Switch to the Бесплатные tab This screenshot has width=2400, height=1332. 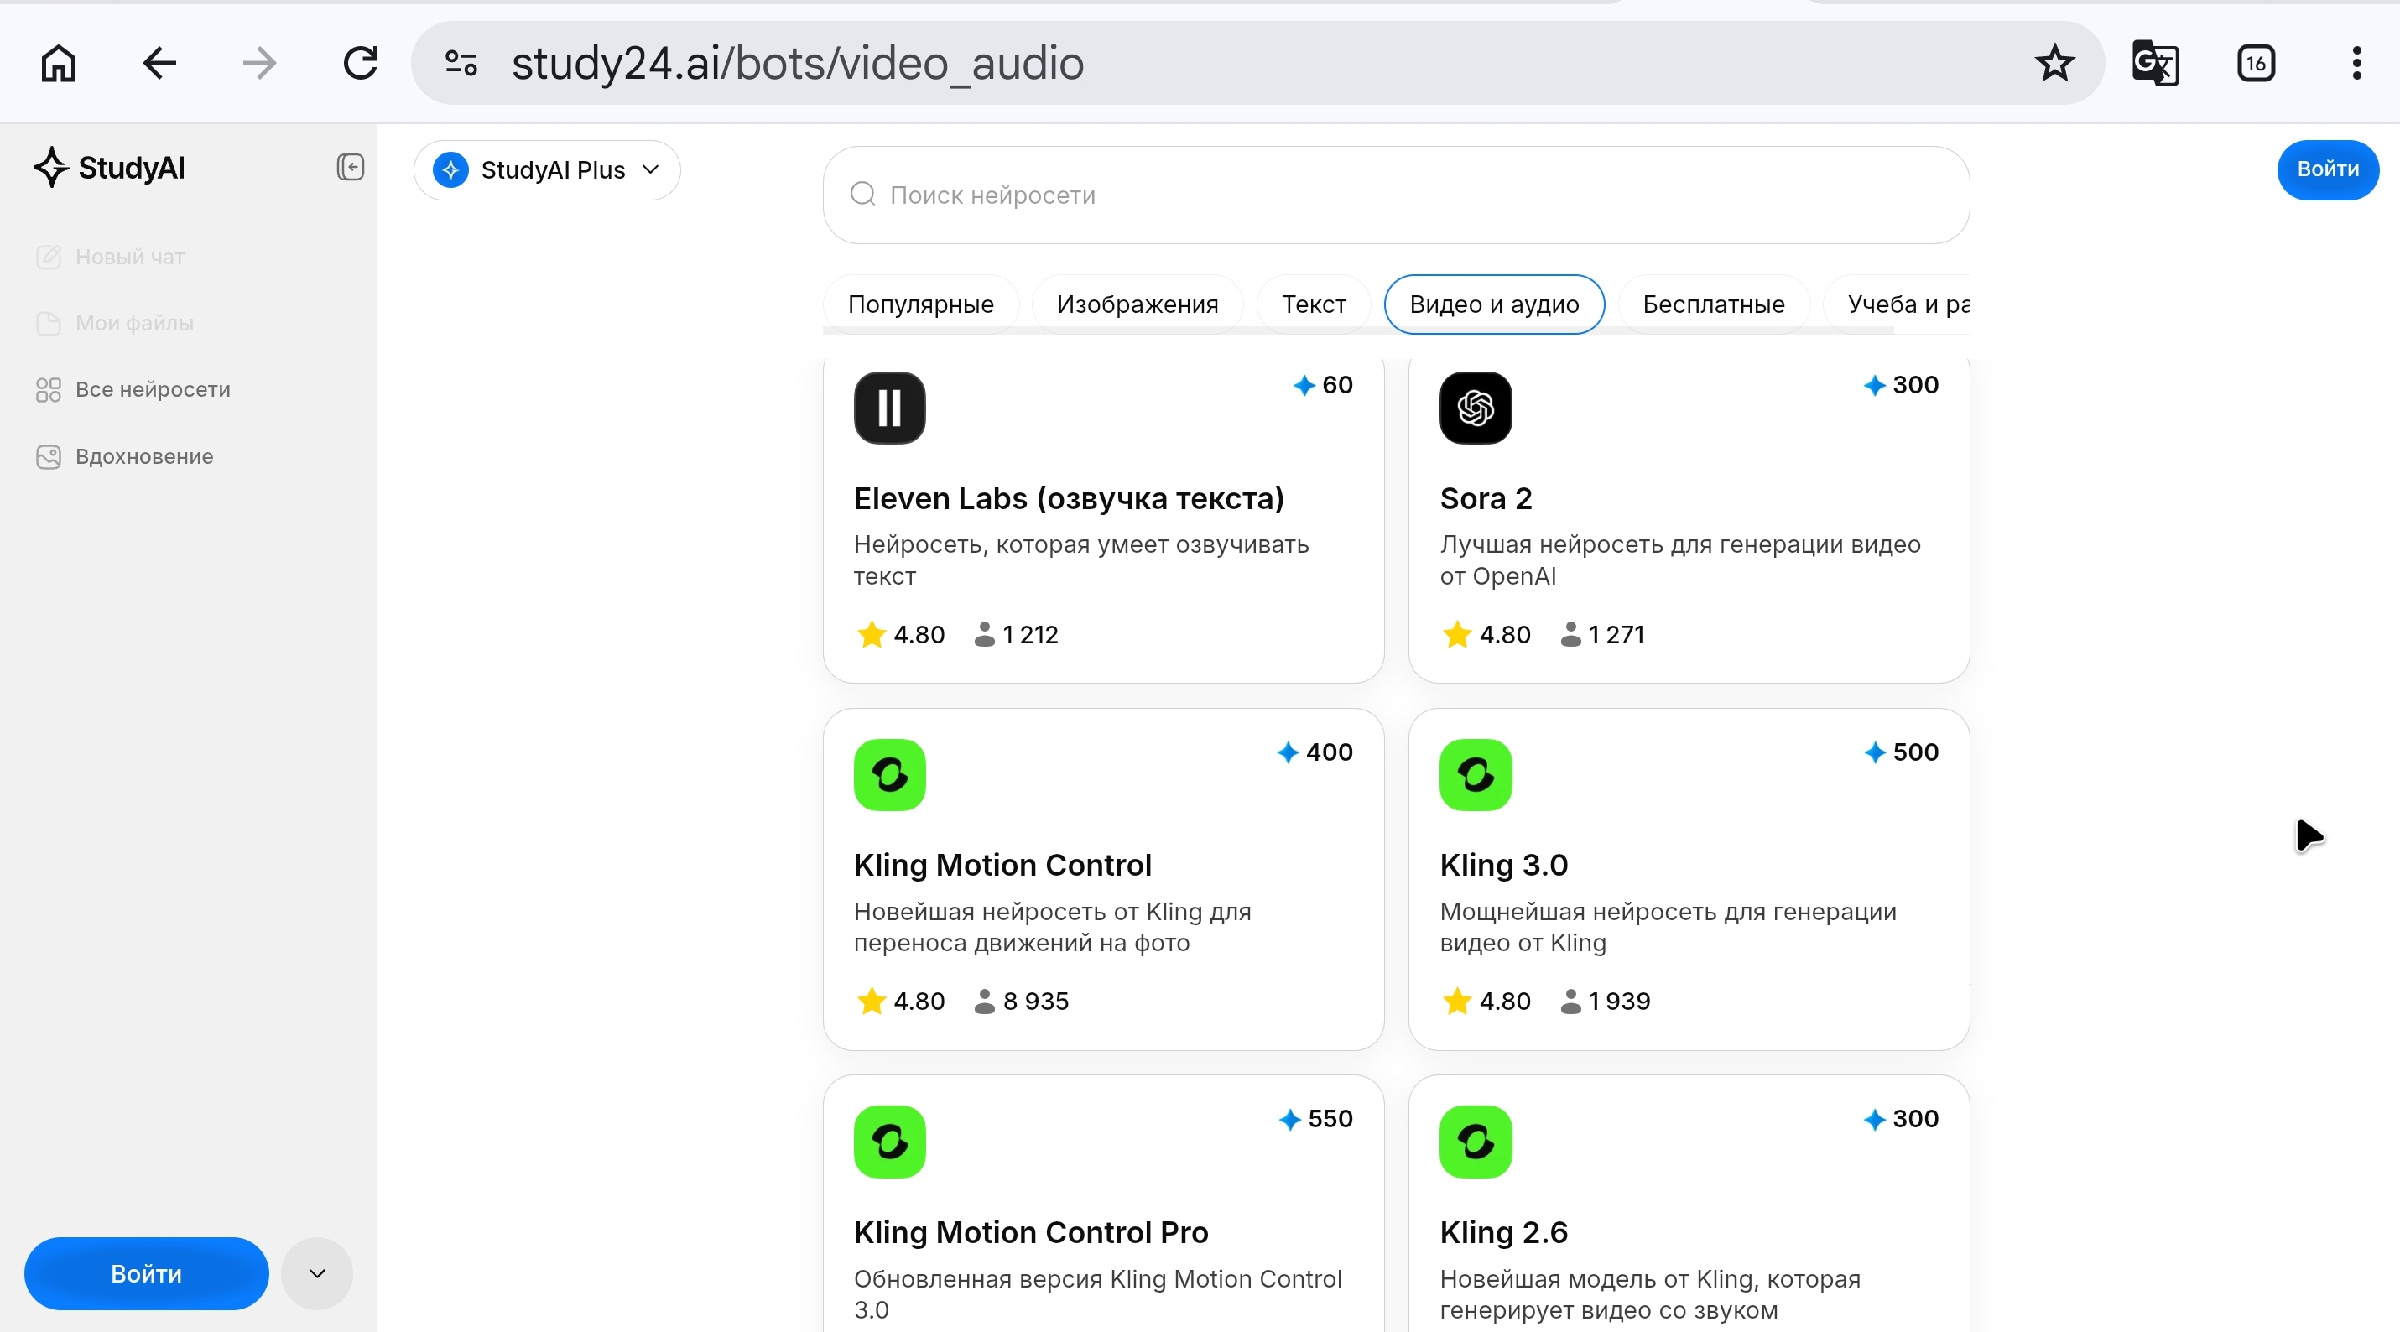pyautogui.click(x=1714, y=304)
